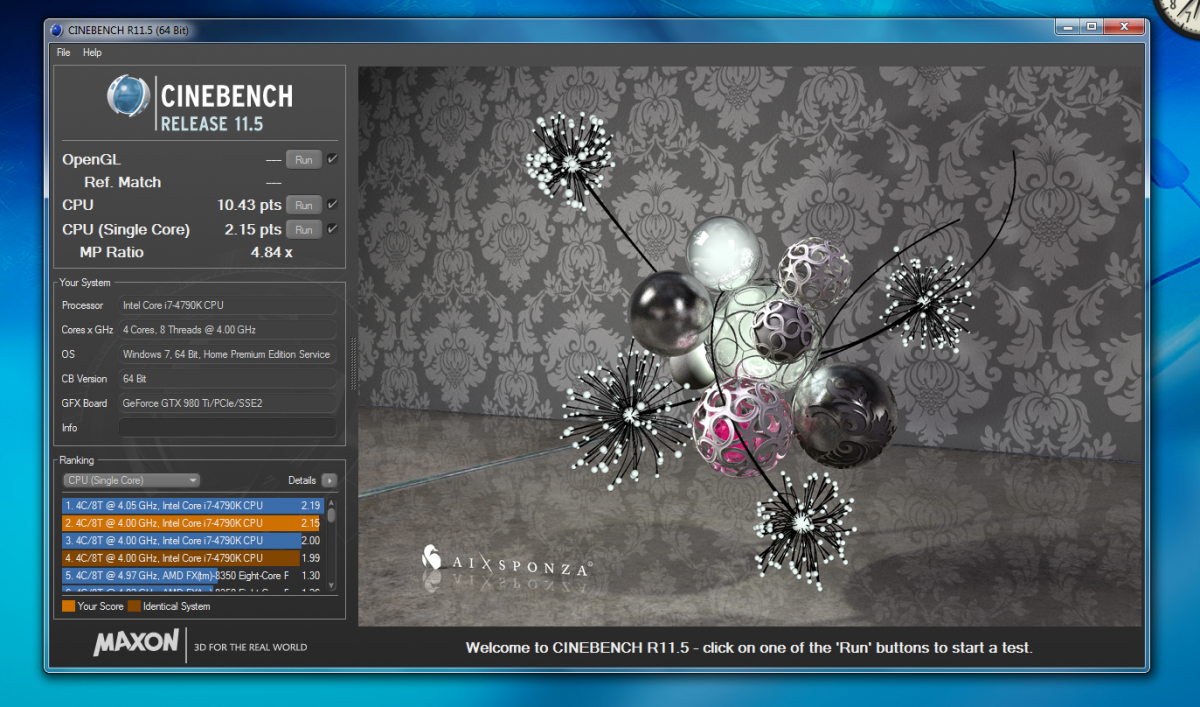Click the GFX Board GeForce GTX field
Screen dimensions: 1200x707
click(227, 403)
